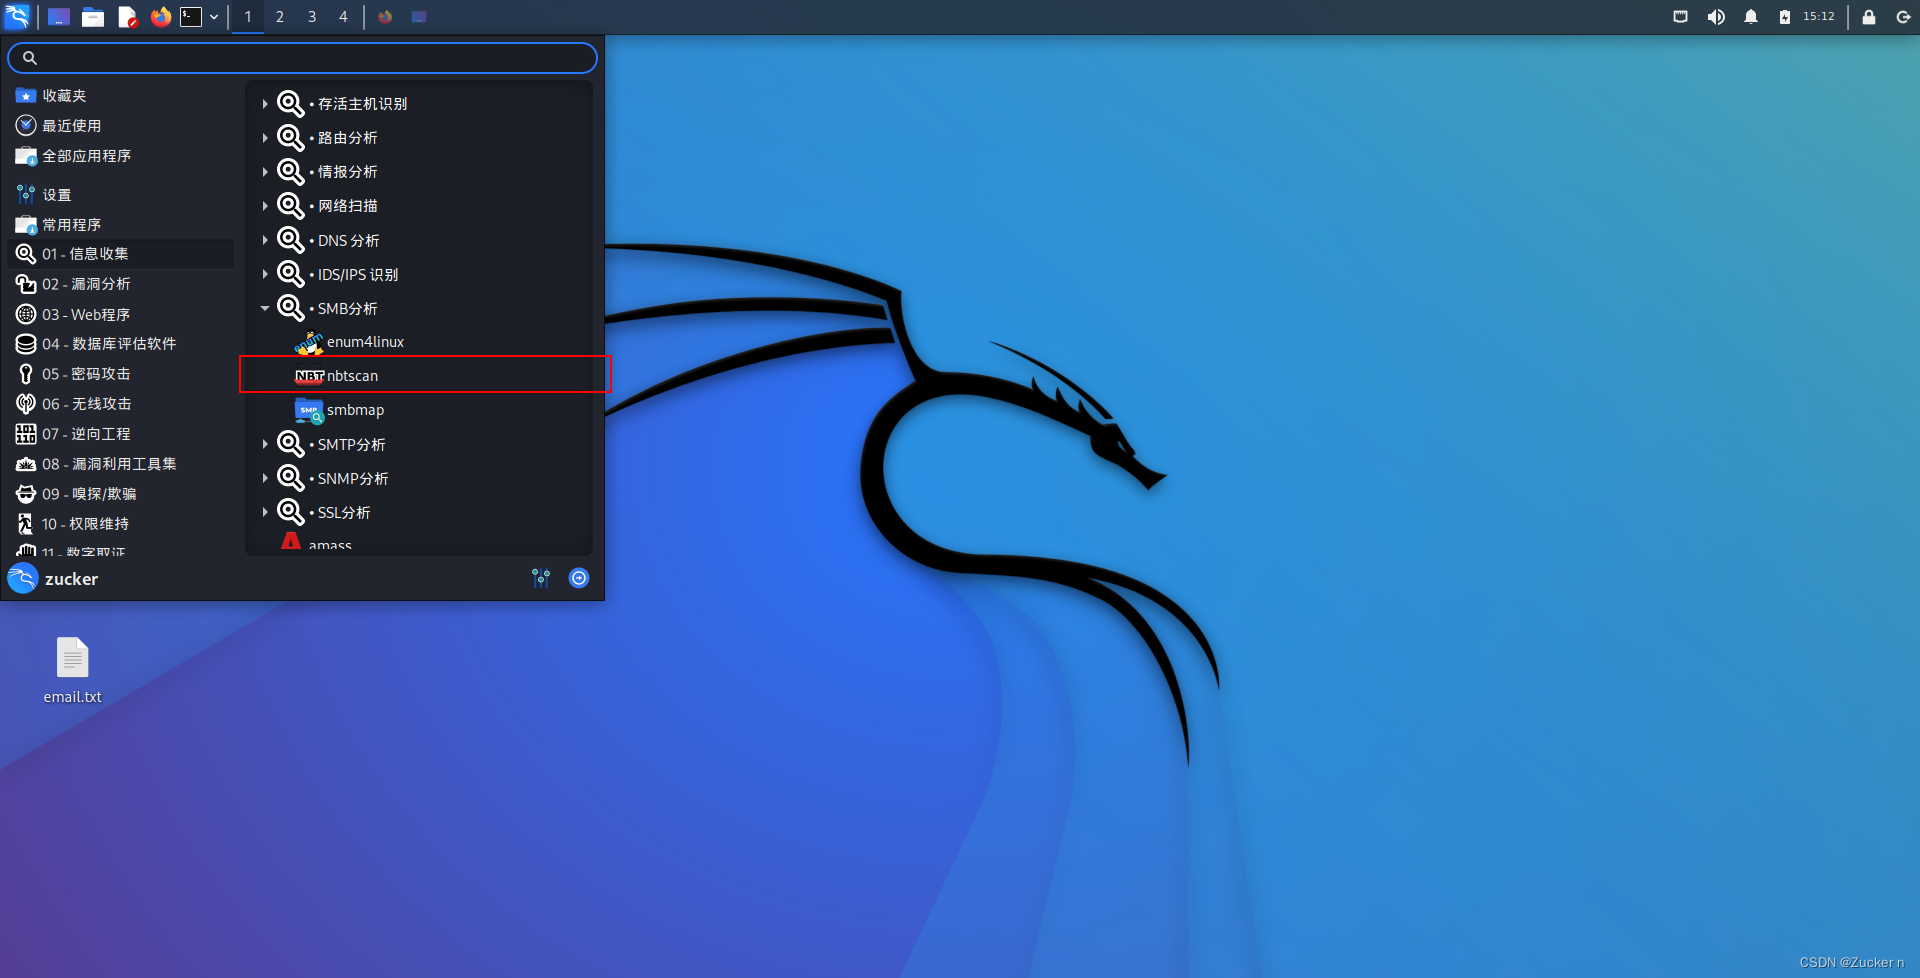Select 10 - 权限维持 category
The width and height of the screenshot is (1920, 978).
(x=121, y=524)
